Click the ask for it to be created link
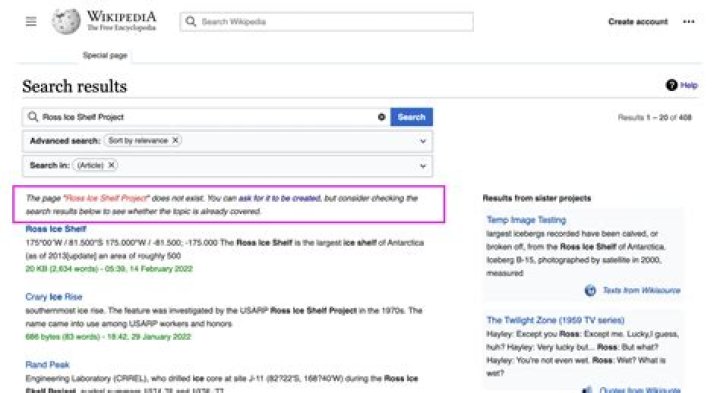 pos(279,198)
